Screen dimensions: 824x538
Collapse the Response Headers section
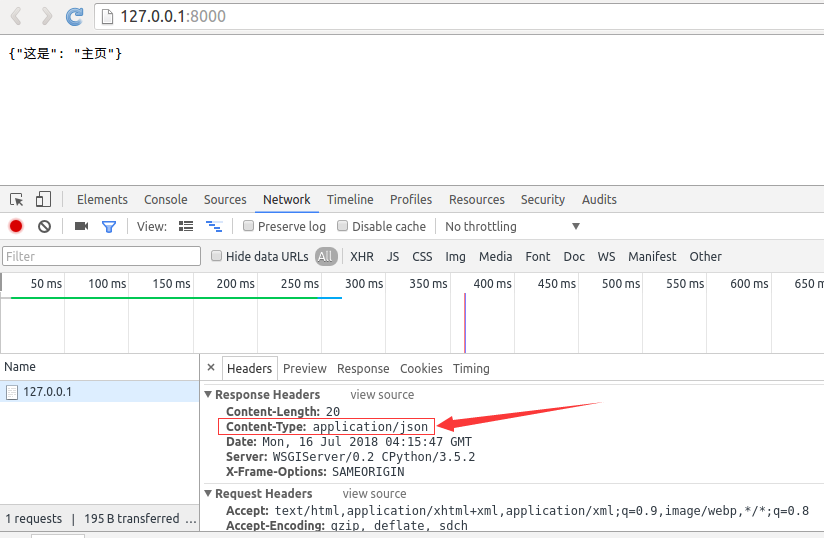tap(208, 394)
